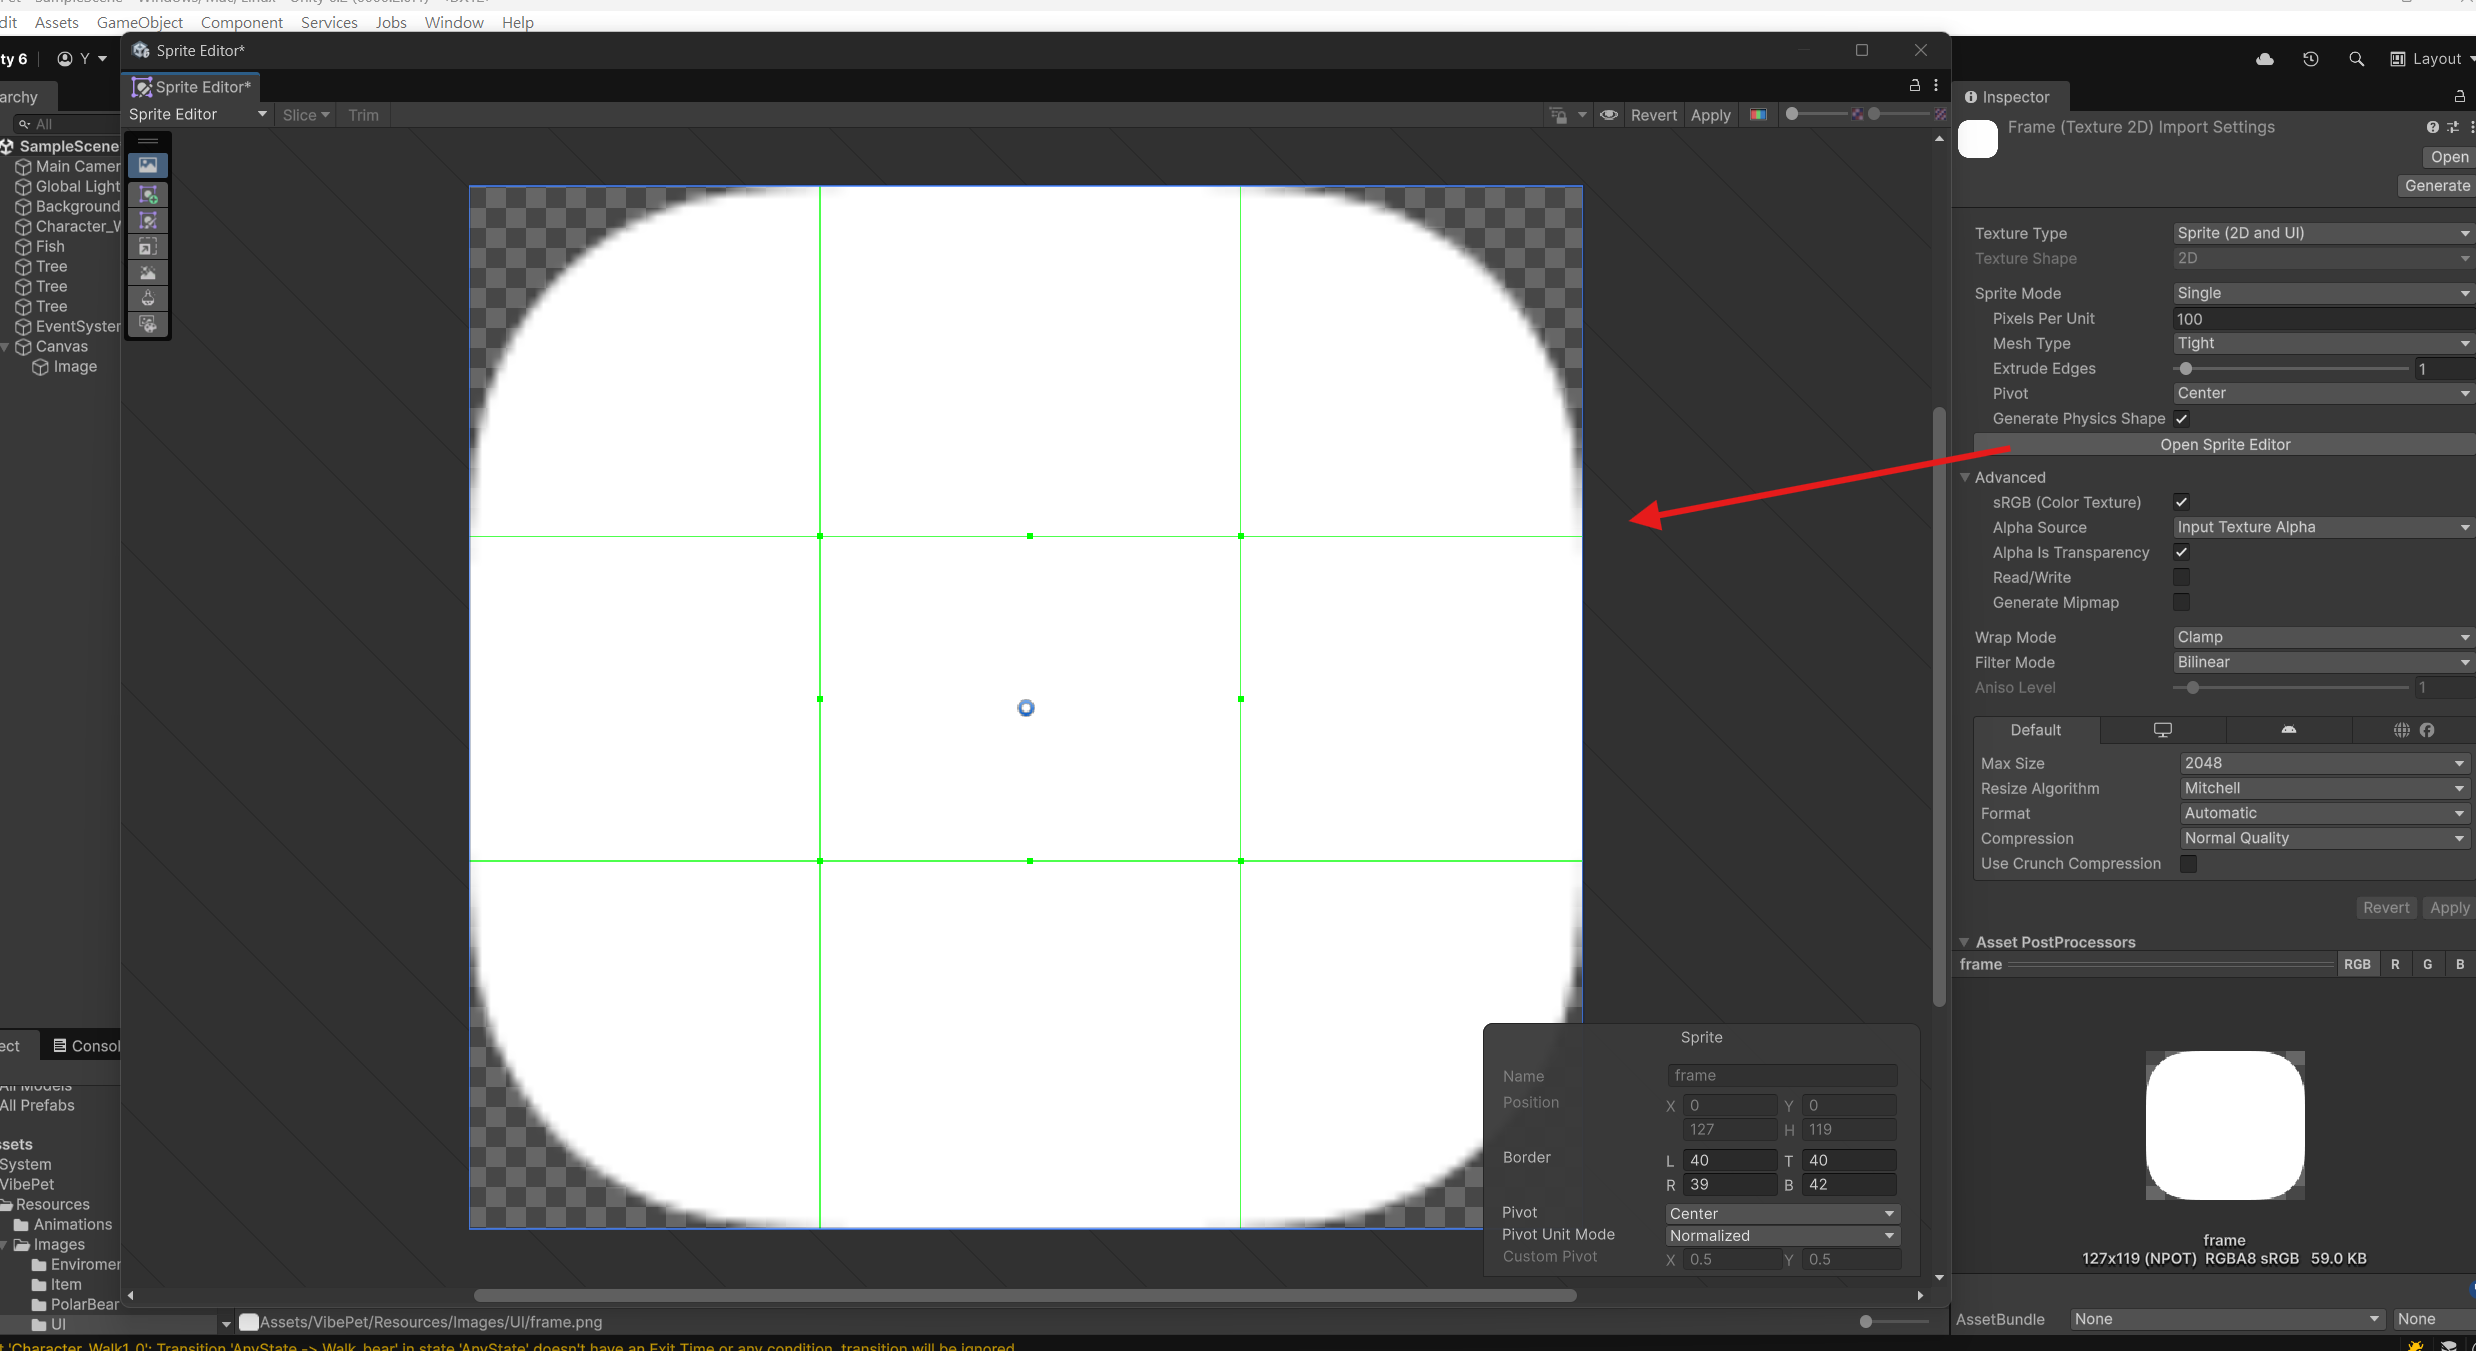Click the vertical toolbar drag handle
Screen dimensions: 2476x1351
[148, 141]
